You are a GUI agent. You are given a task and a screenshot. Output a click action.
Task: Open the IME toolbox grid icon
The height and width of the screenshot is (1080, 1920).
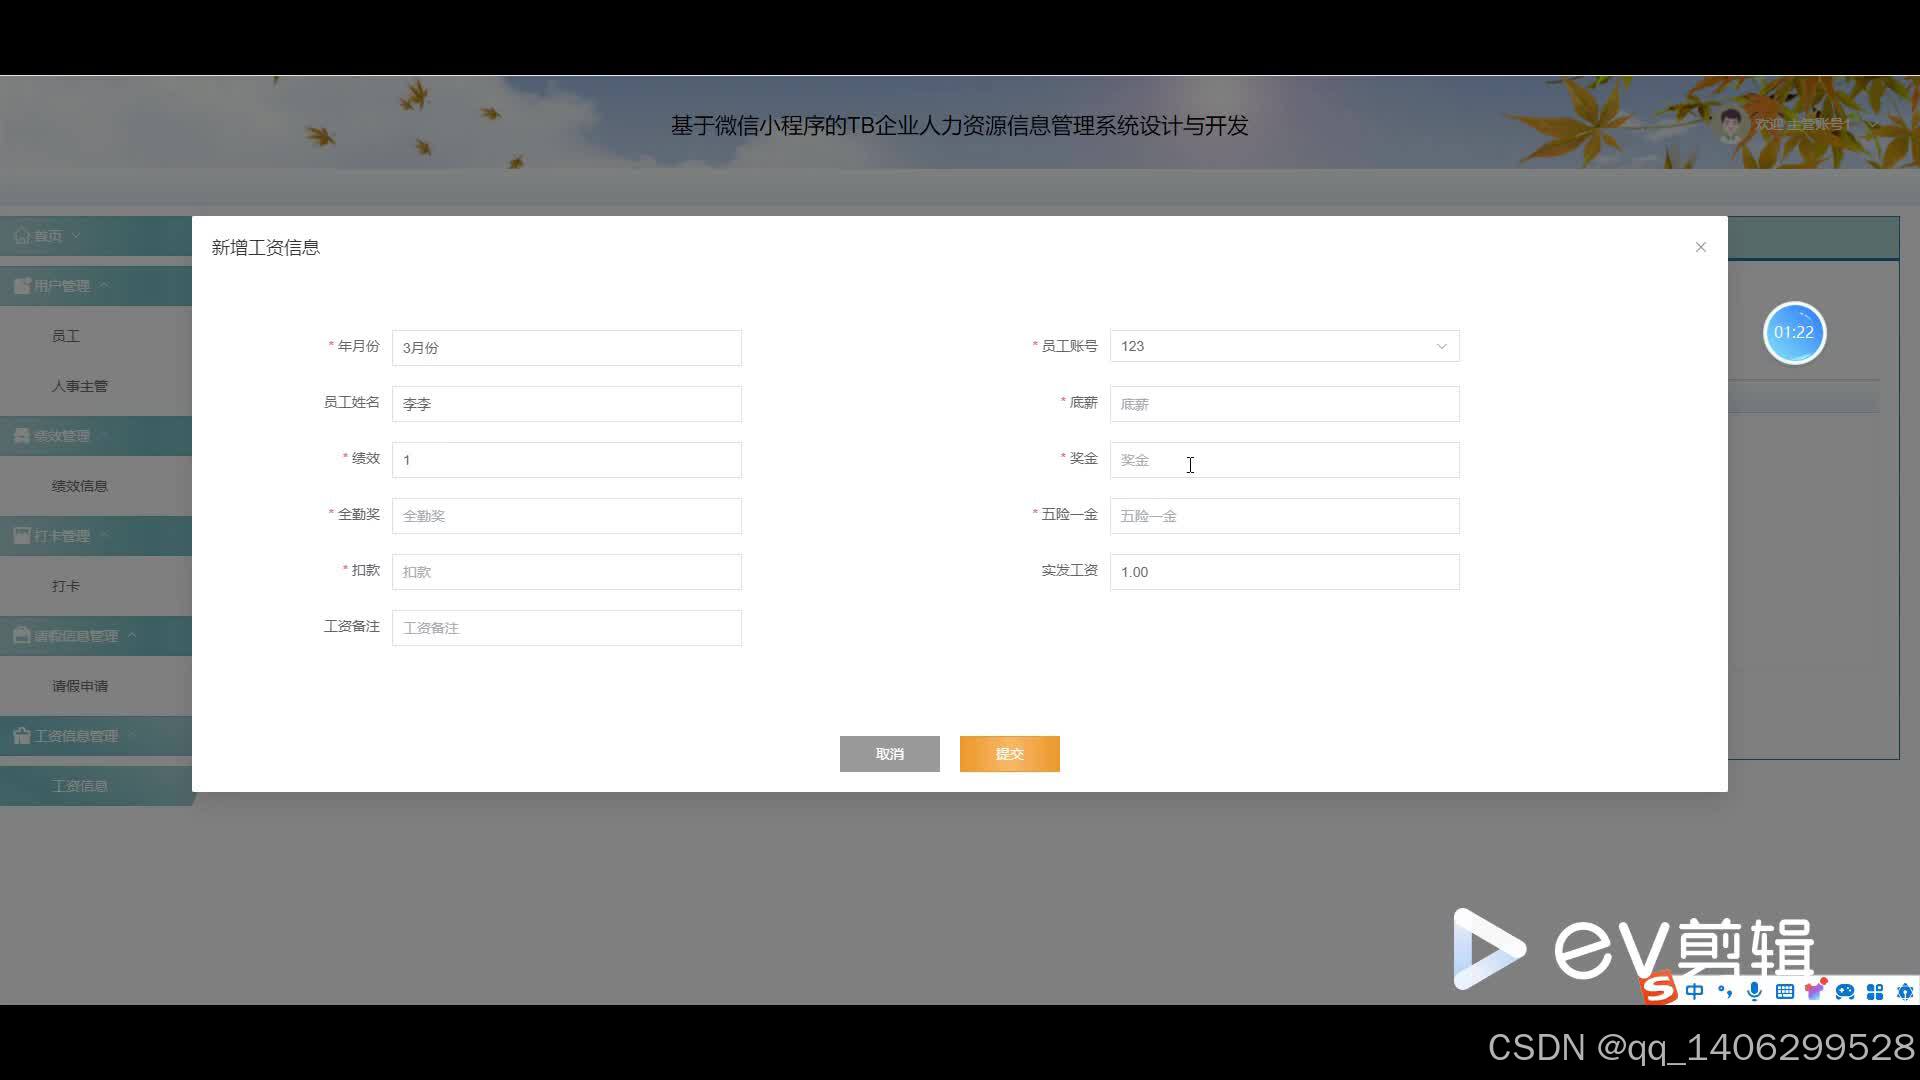[x=1875, y=991]
